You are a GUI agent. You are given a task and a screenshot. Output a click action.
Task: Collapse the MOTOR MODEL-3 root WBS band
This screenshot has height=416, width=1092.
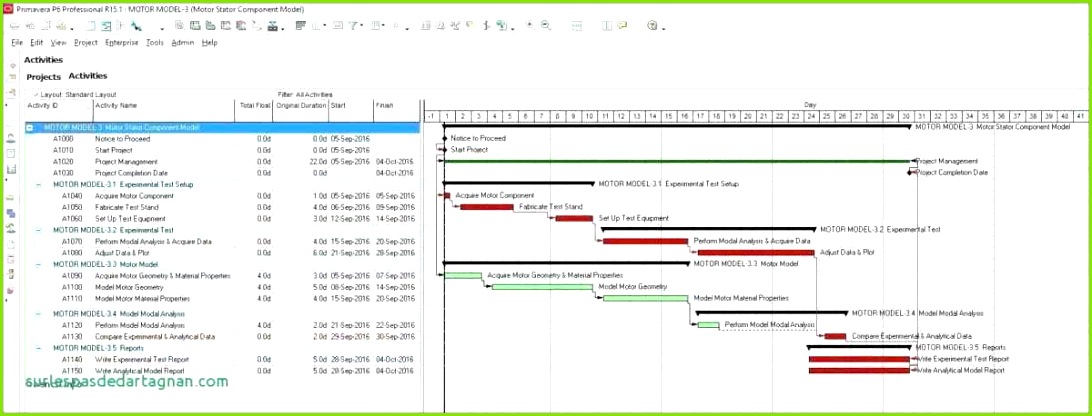30,128
